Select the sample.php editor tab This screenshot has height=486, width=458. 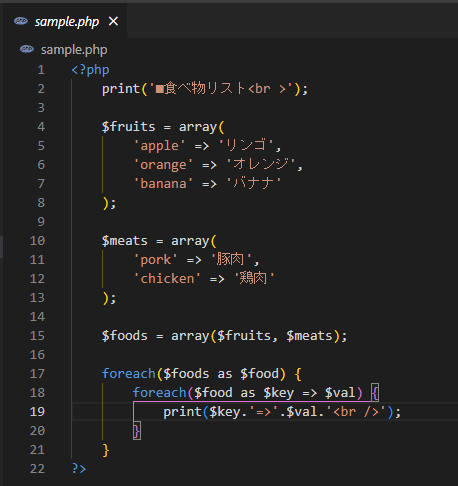(66, 22)
